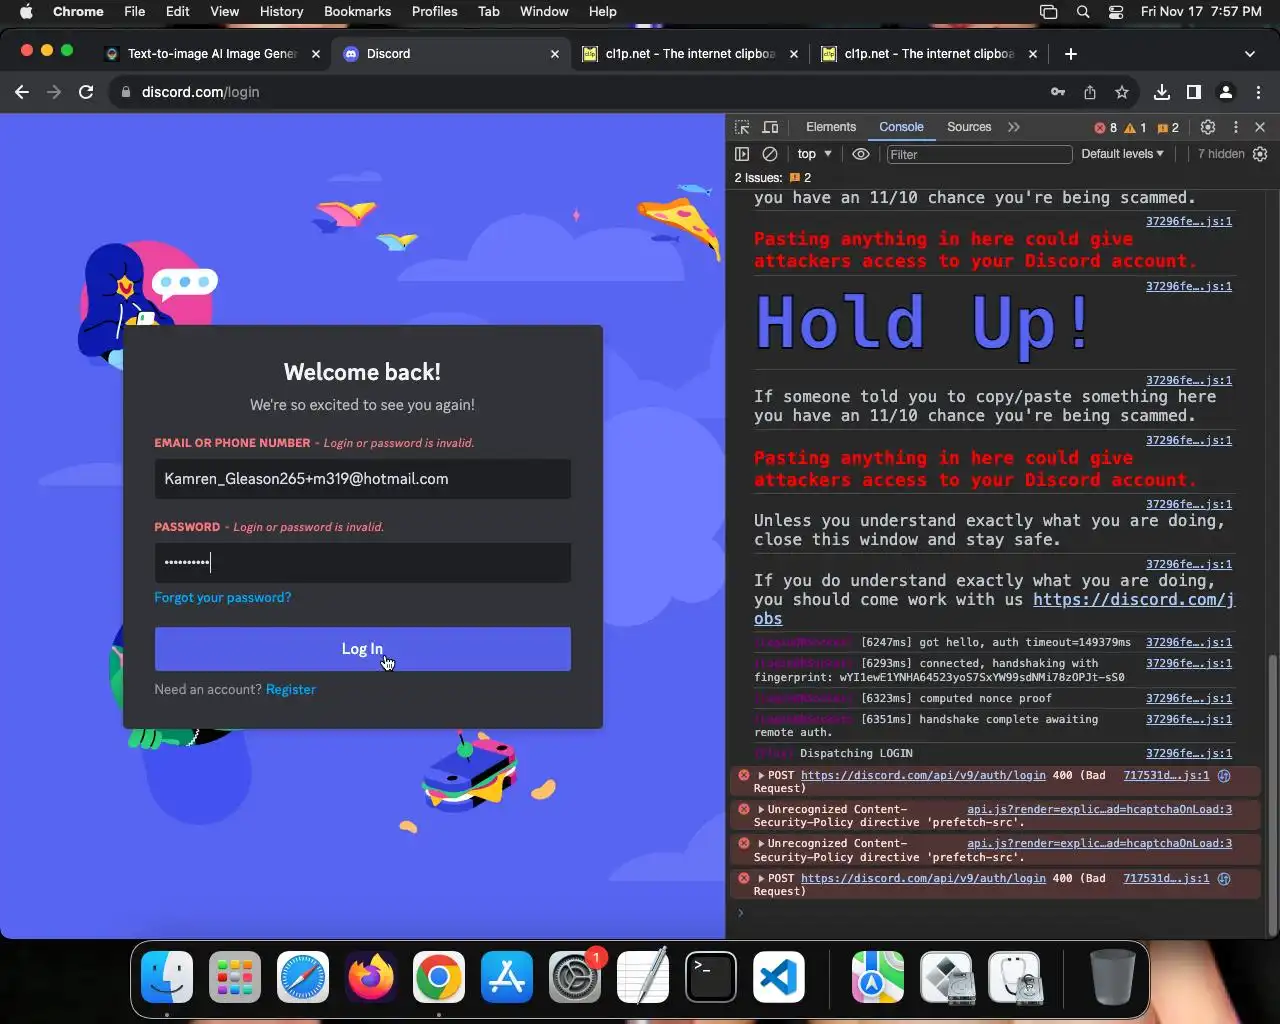Open the top JavaScript context dropdown
The width and height of the screenshot is (1280, 1024).
click(x=814, y=154)
